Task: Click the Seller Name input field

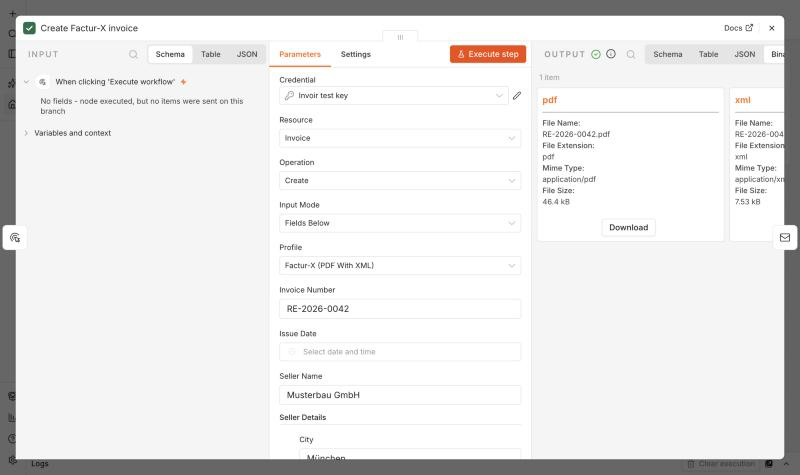Action: click(x=400, y=395)
